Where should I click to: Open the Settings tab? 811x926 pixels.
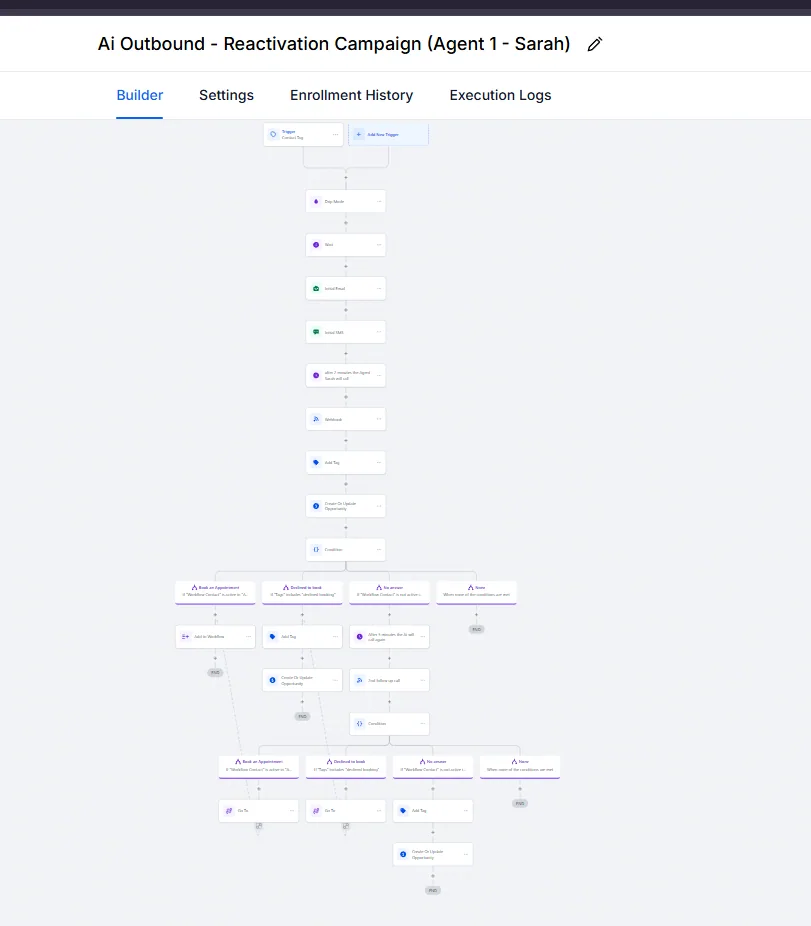226,95
